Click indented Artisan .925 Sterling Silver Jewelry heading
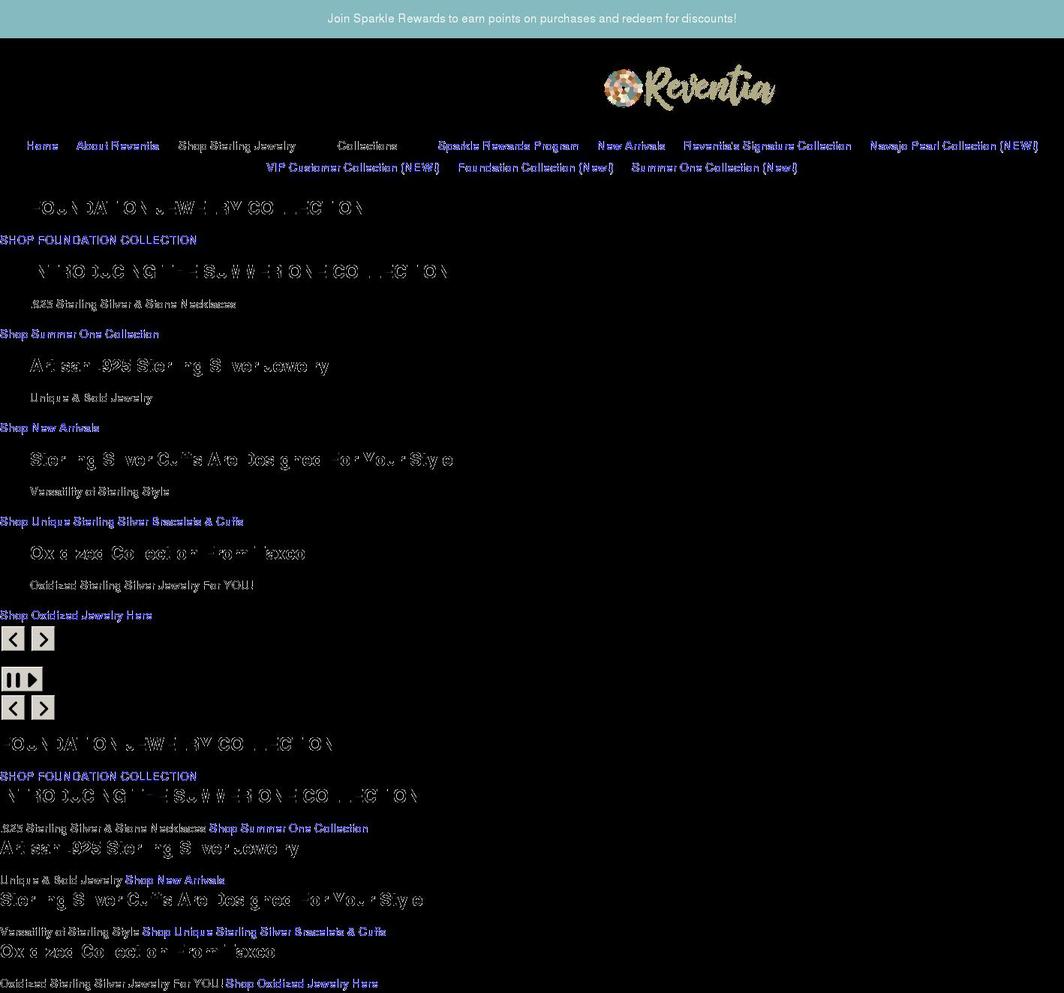 pos(179,367)
